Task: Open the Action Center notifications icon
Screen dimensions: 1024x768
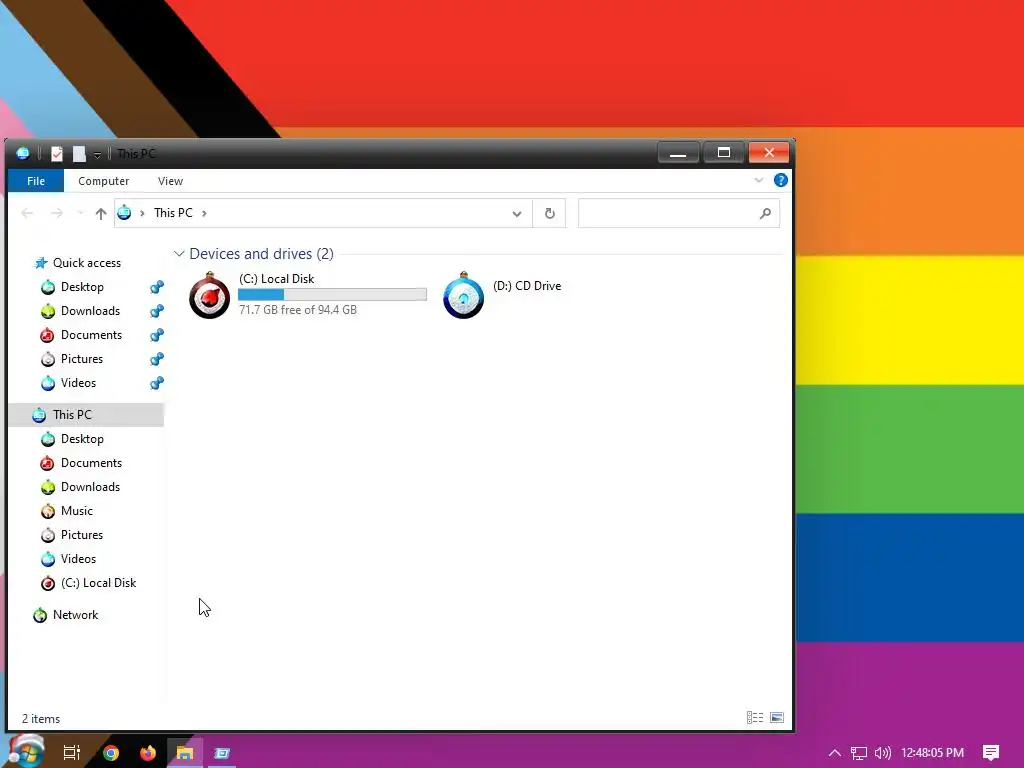Action: pos(991,753)
